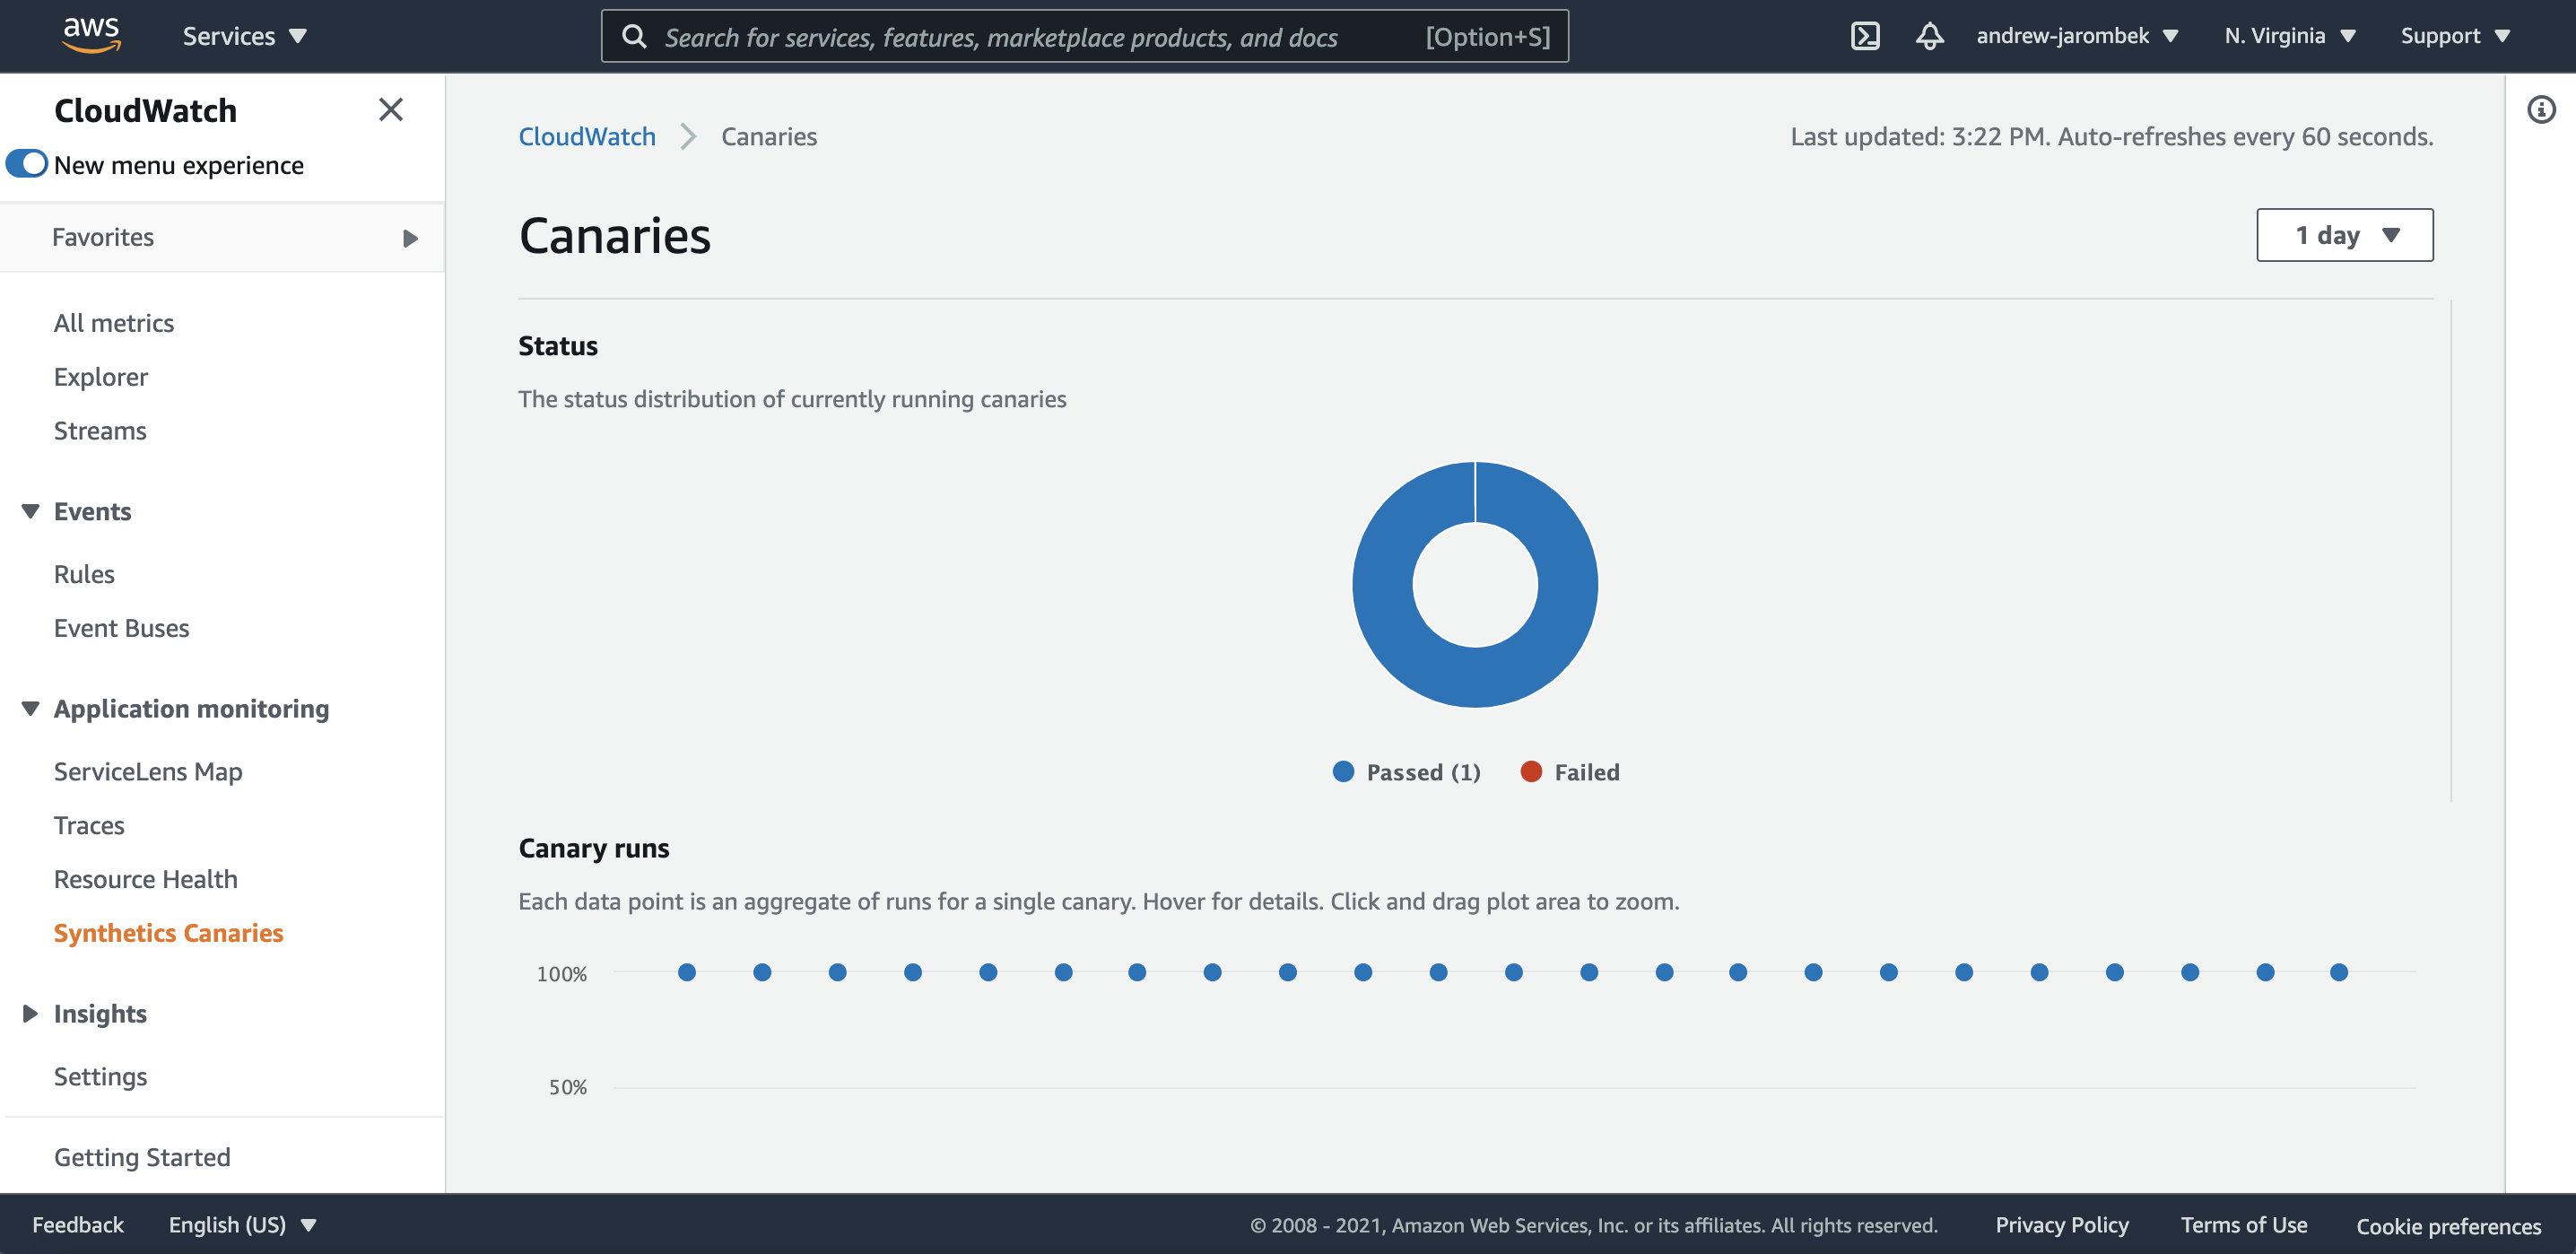Click the info panel icon at far right
The height and width of the screenshot is (1254, 2576).
[x=2541, y=109]
